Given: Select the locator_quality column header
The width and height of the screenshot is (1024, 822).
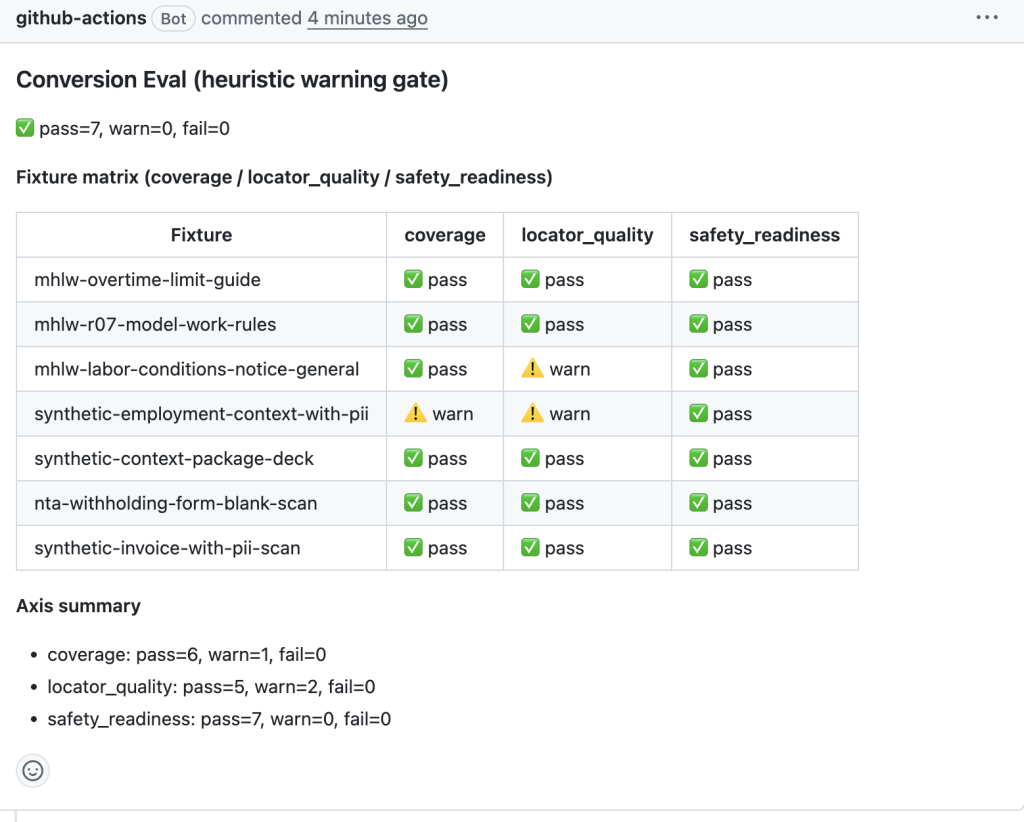Looking at the screenshot, I should pyautogui.click(x=587, y=235).
